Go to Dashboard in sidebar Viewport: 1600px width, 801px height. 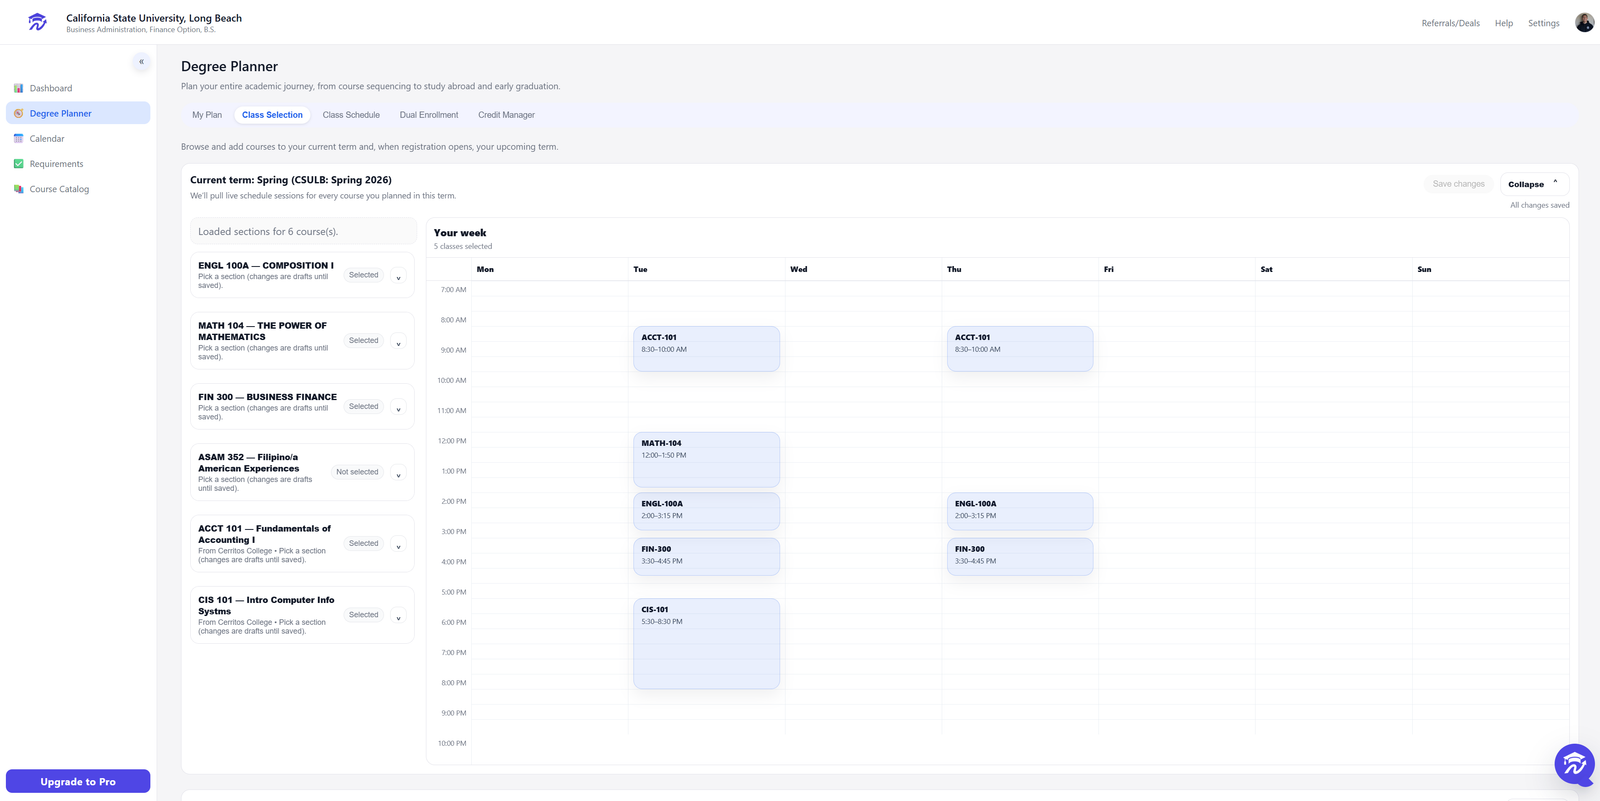78,88
